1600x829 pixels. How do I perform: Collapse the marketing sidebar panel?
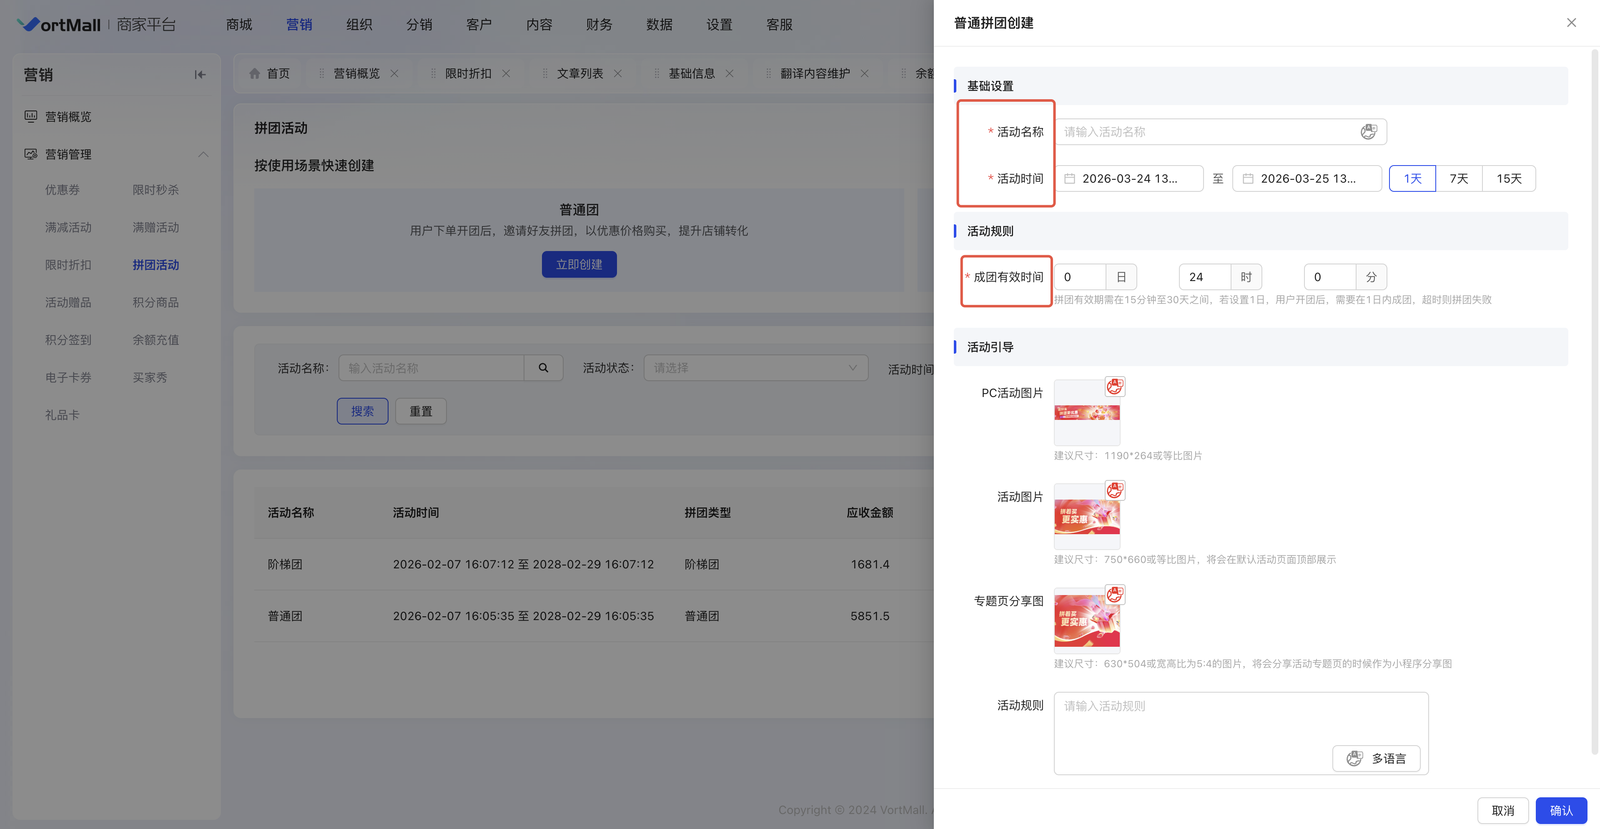pos(200,75)
